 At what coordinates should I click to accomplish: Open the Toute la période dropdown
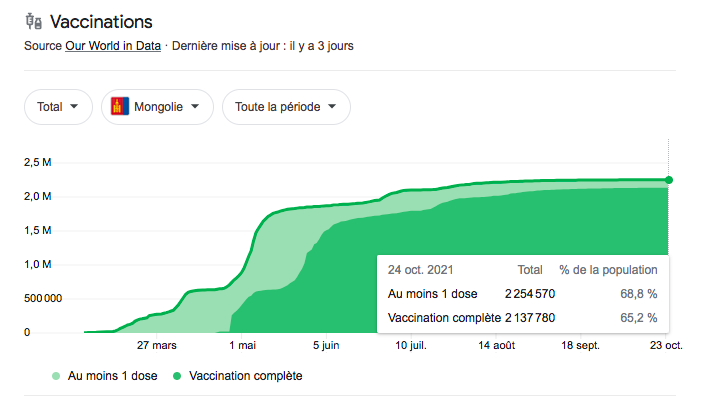tap(286, 106)
